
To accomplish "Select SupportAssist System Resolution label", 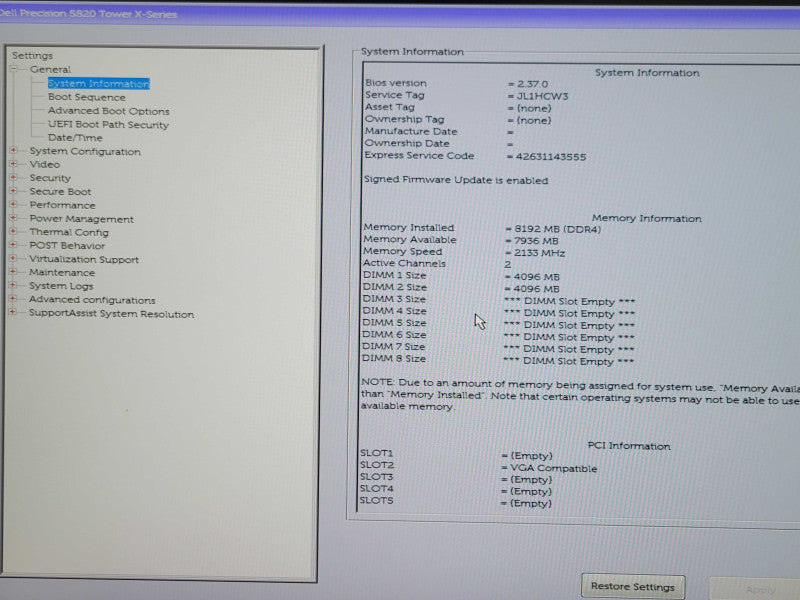I will [111, 314].
